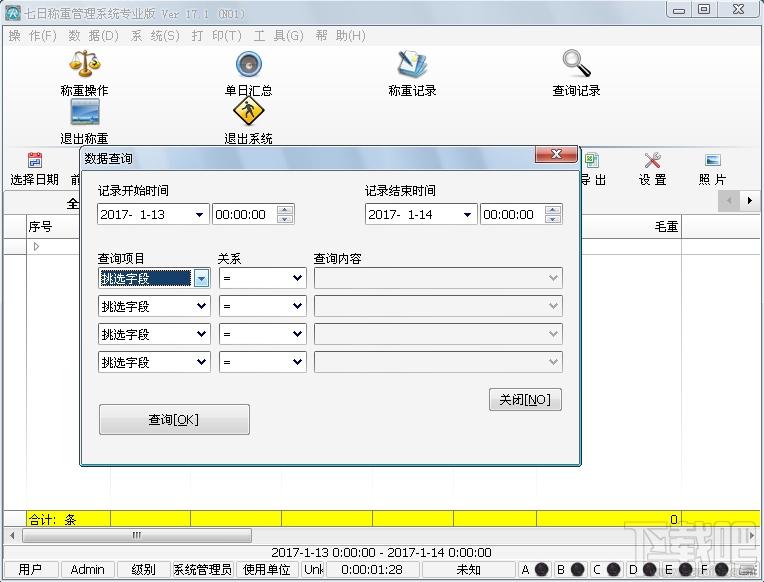This screenshot has width=764, height=582.
Task: Click the horizontal scrollbar left arrow
Action: point(12,535)
